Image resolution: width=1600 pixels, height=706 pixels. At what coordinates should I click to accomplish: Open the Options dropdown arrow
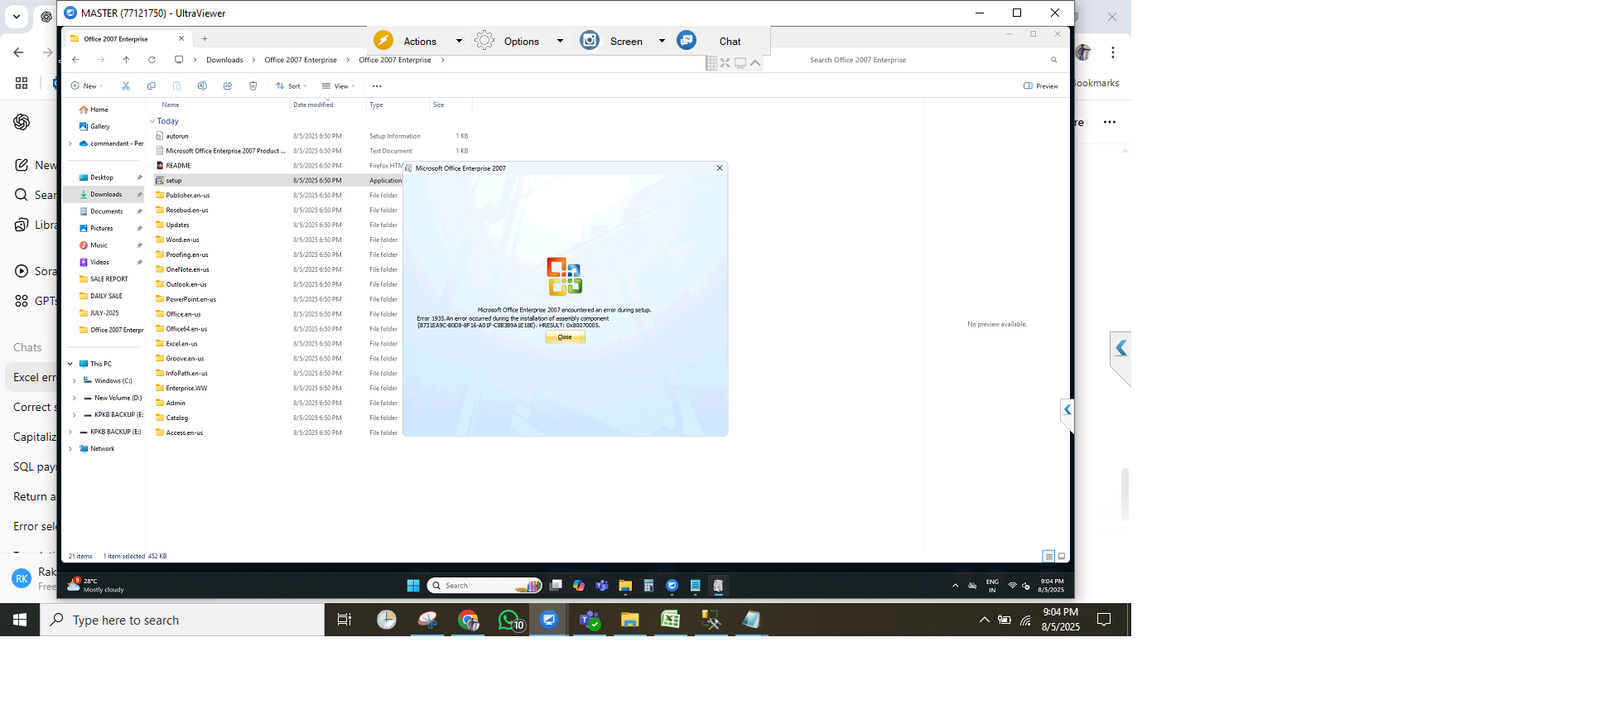(560, 41)
